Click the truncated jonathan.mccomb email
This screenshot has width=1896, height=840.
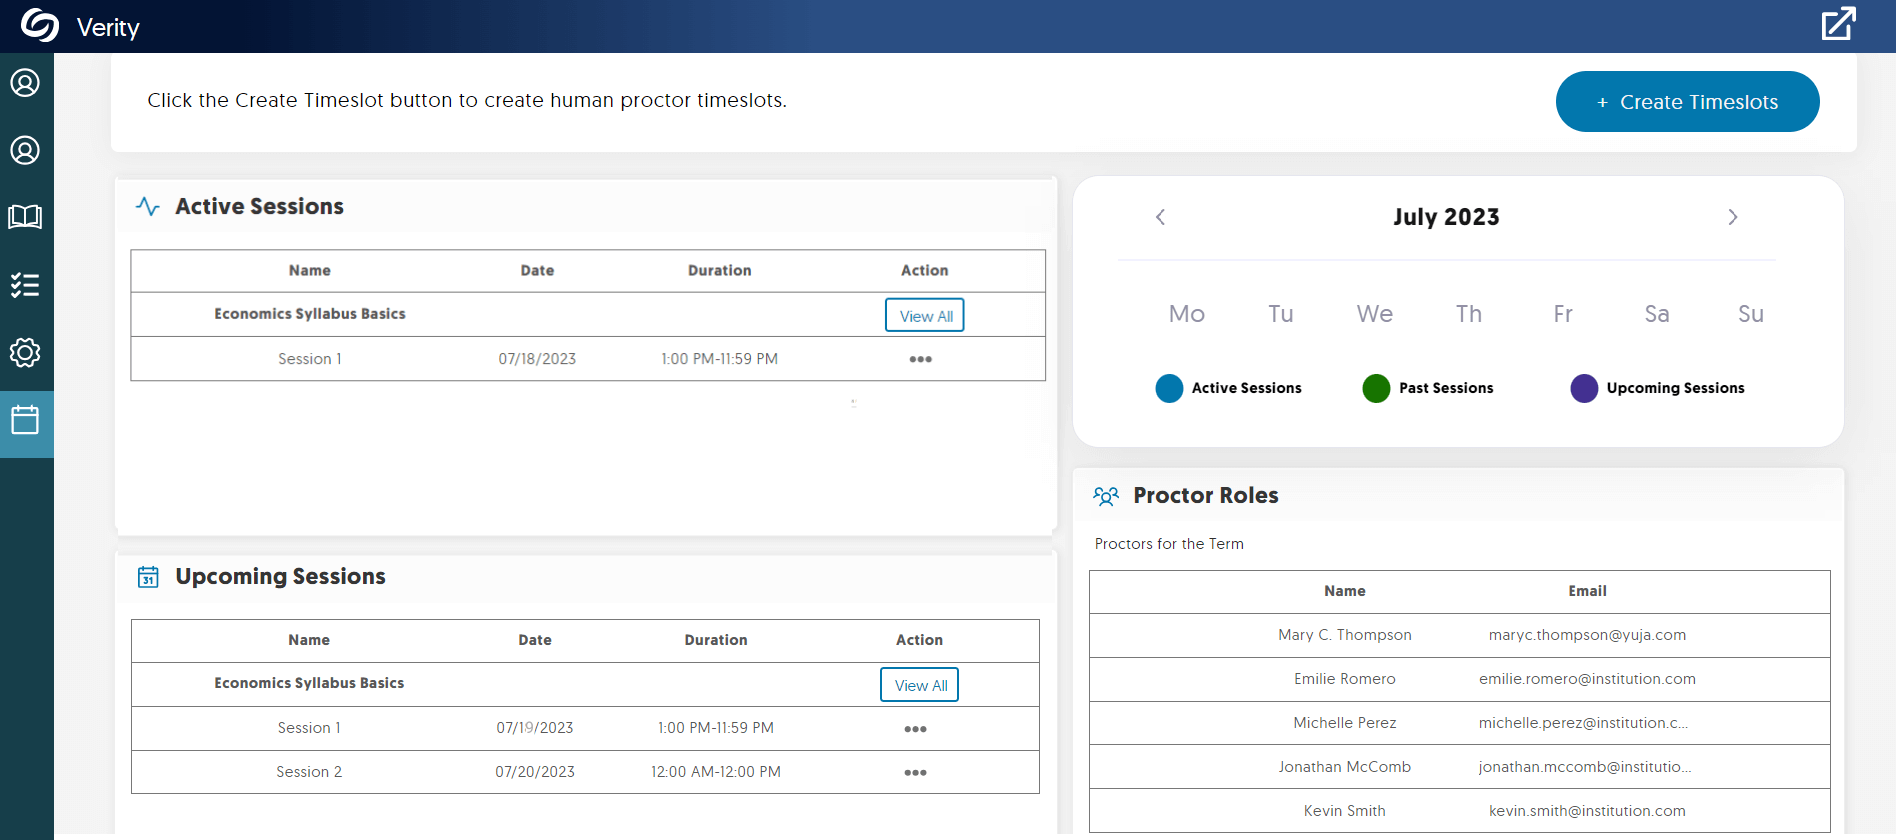[x=1585, y=767]
